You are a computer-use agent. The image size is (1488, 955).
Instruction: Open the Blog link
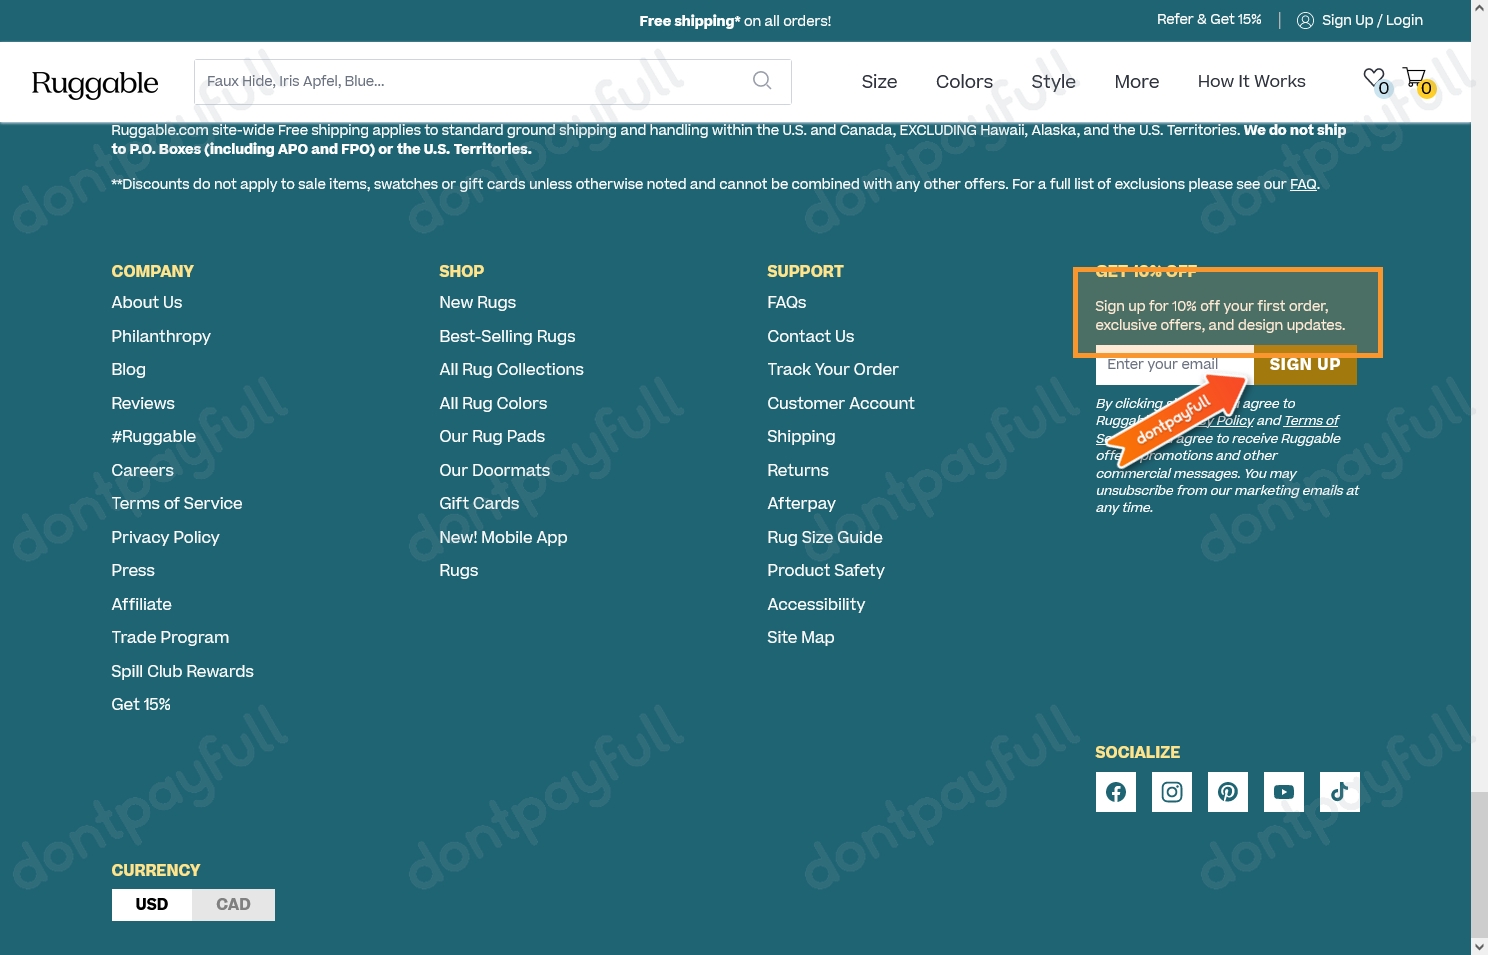tap(129, 369)
